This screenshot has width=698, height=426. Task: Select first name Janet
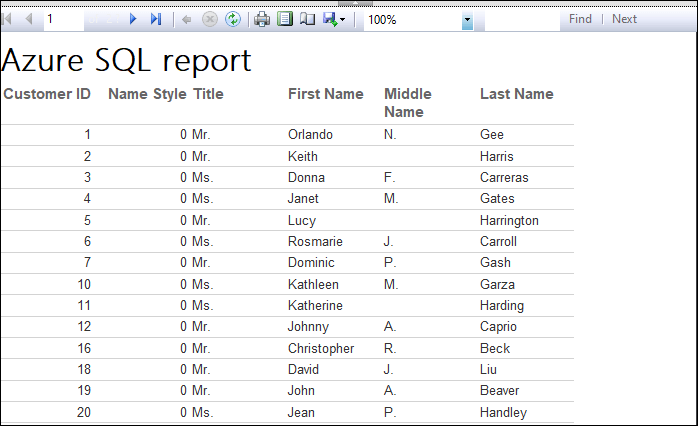click(x=303, y=198)
